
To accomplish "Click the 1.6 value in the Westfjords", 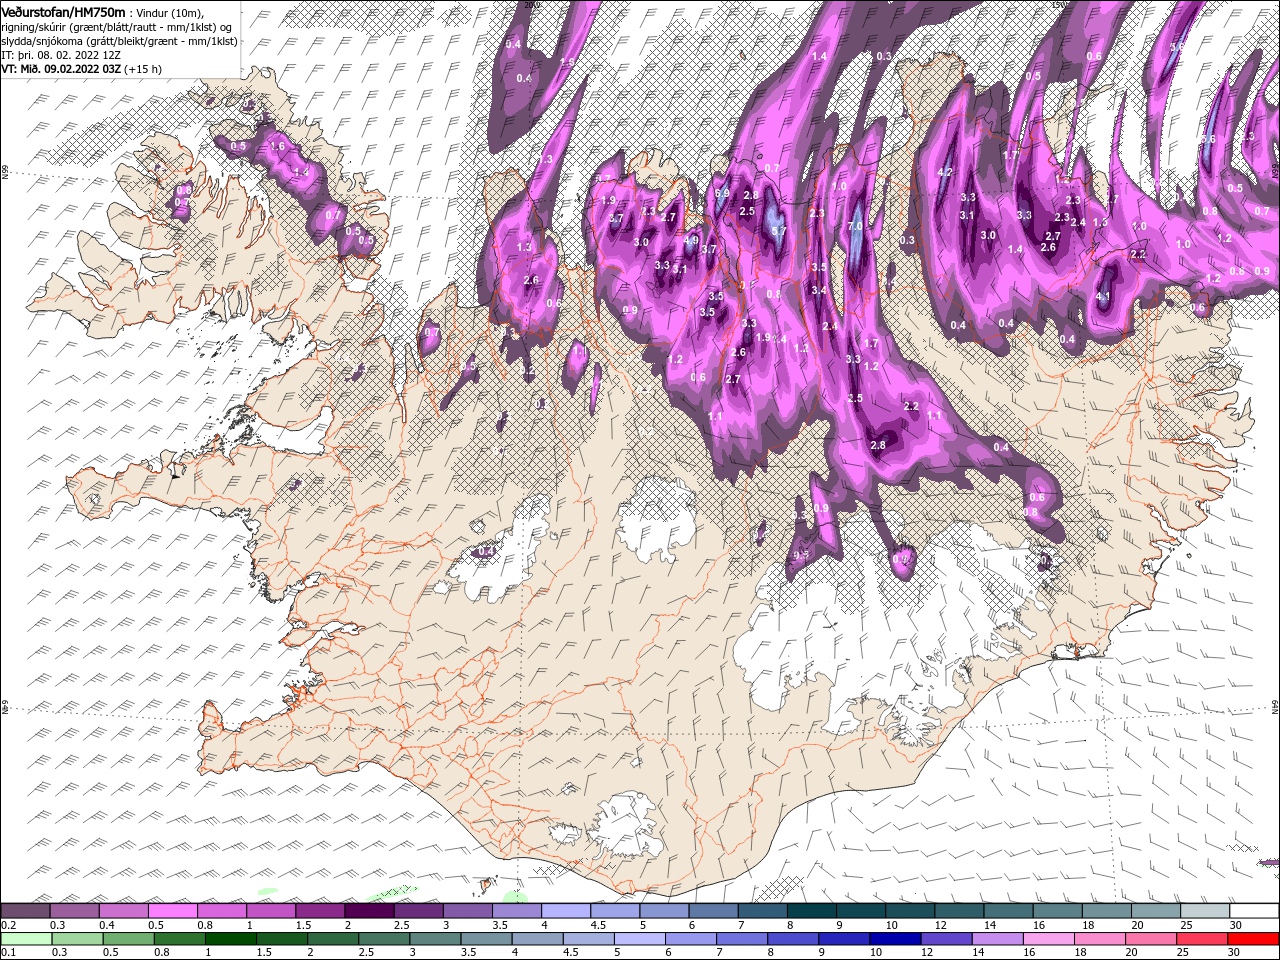I will (278, 147).
